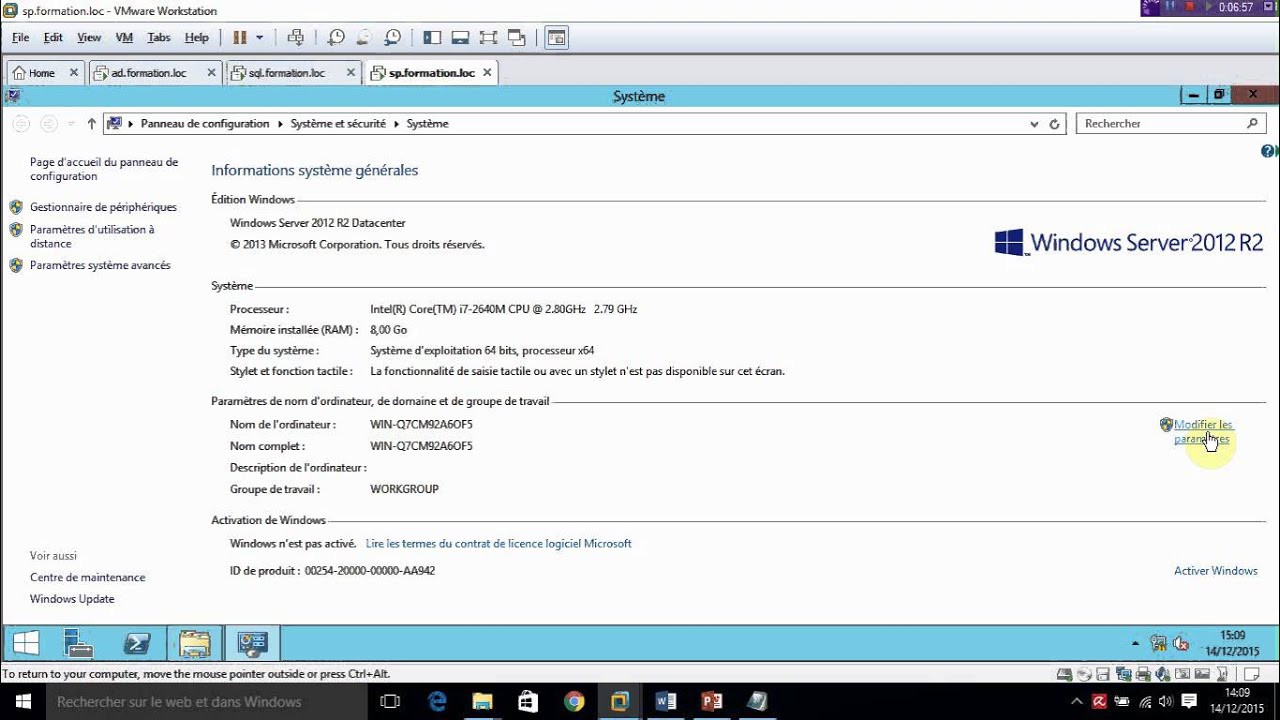Go to the Home tab
This screenshot has width=1280, height=720.
click(x=41, y=73)
